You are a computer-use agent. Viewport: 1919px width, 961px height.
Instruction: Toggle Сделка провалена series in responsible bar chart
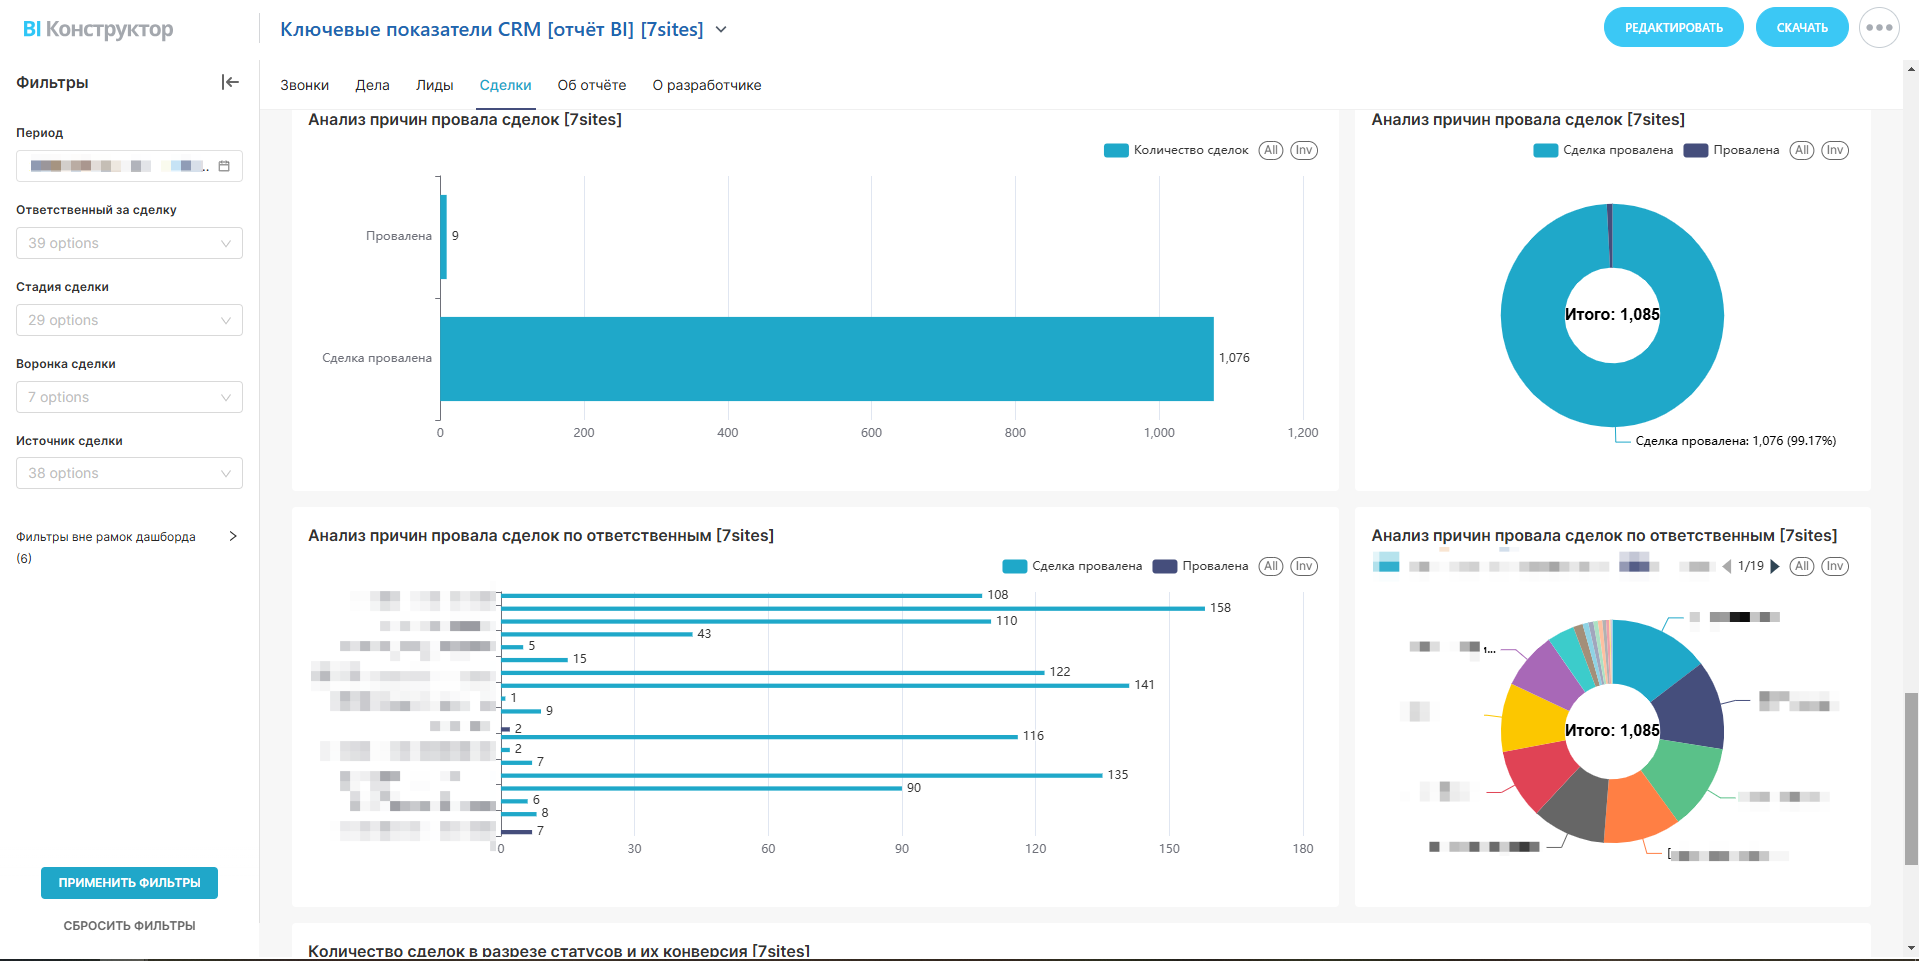click(1073, 567)
